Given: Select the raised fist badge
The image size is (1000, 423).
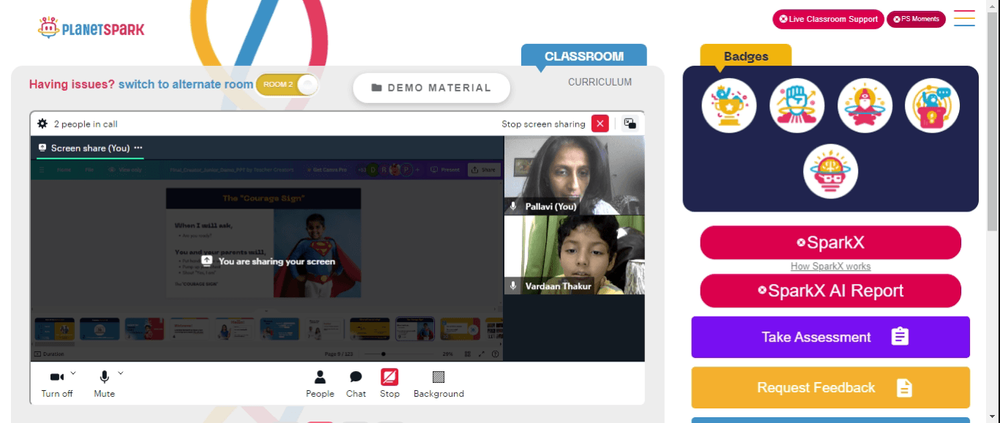Looking at the screenshot, I should coord(797,105).
